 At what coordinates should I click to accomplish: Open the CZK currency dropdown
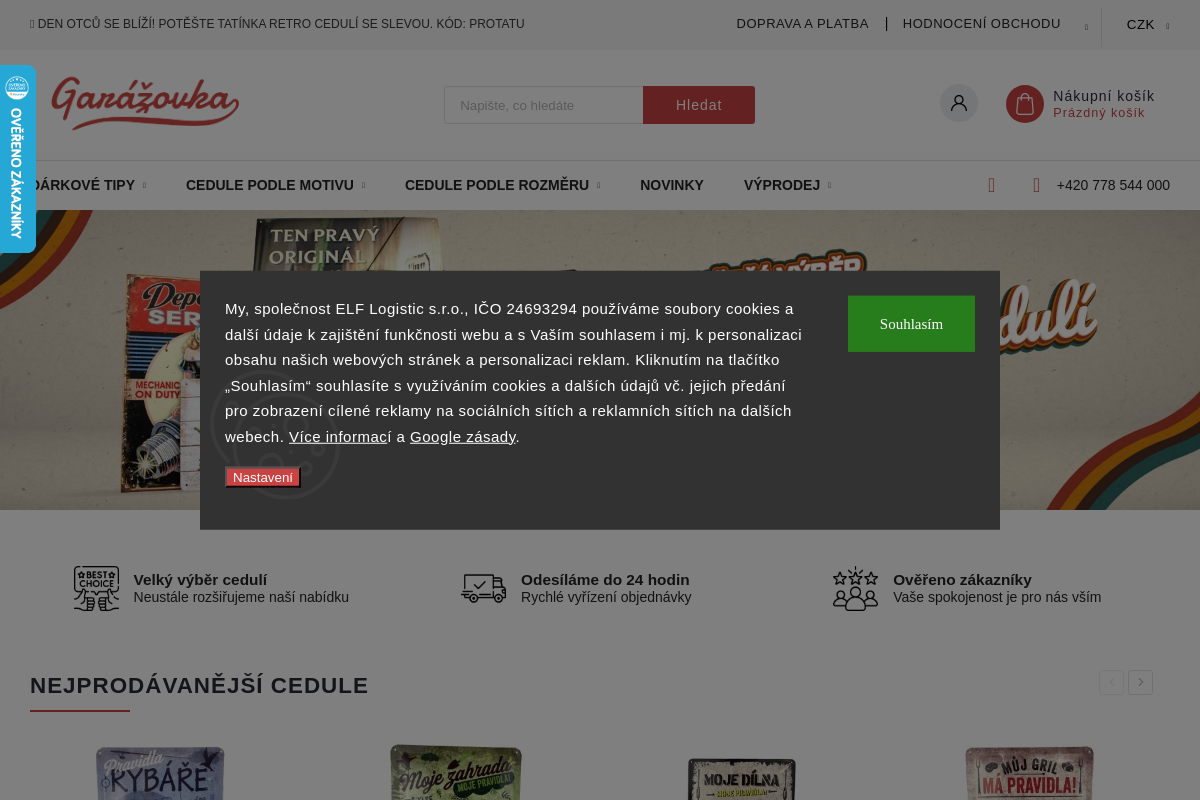coord(1148,25)
